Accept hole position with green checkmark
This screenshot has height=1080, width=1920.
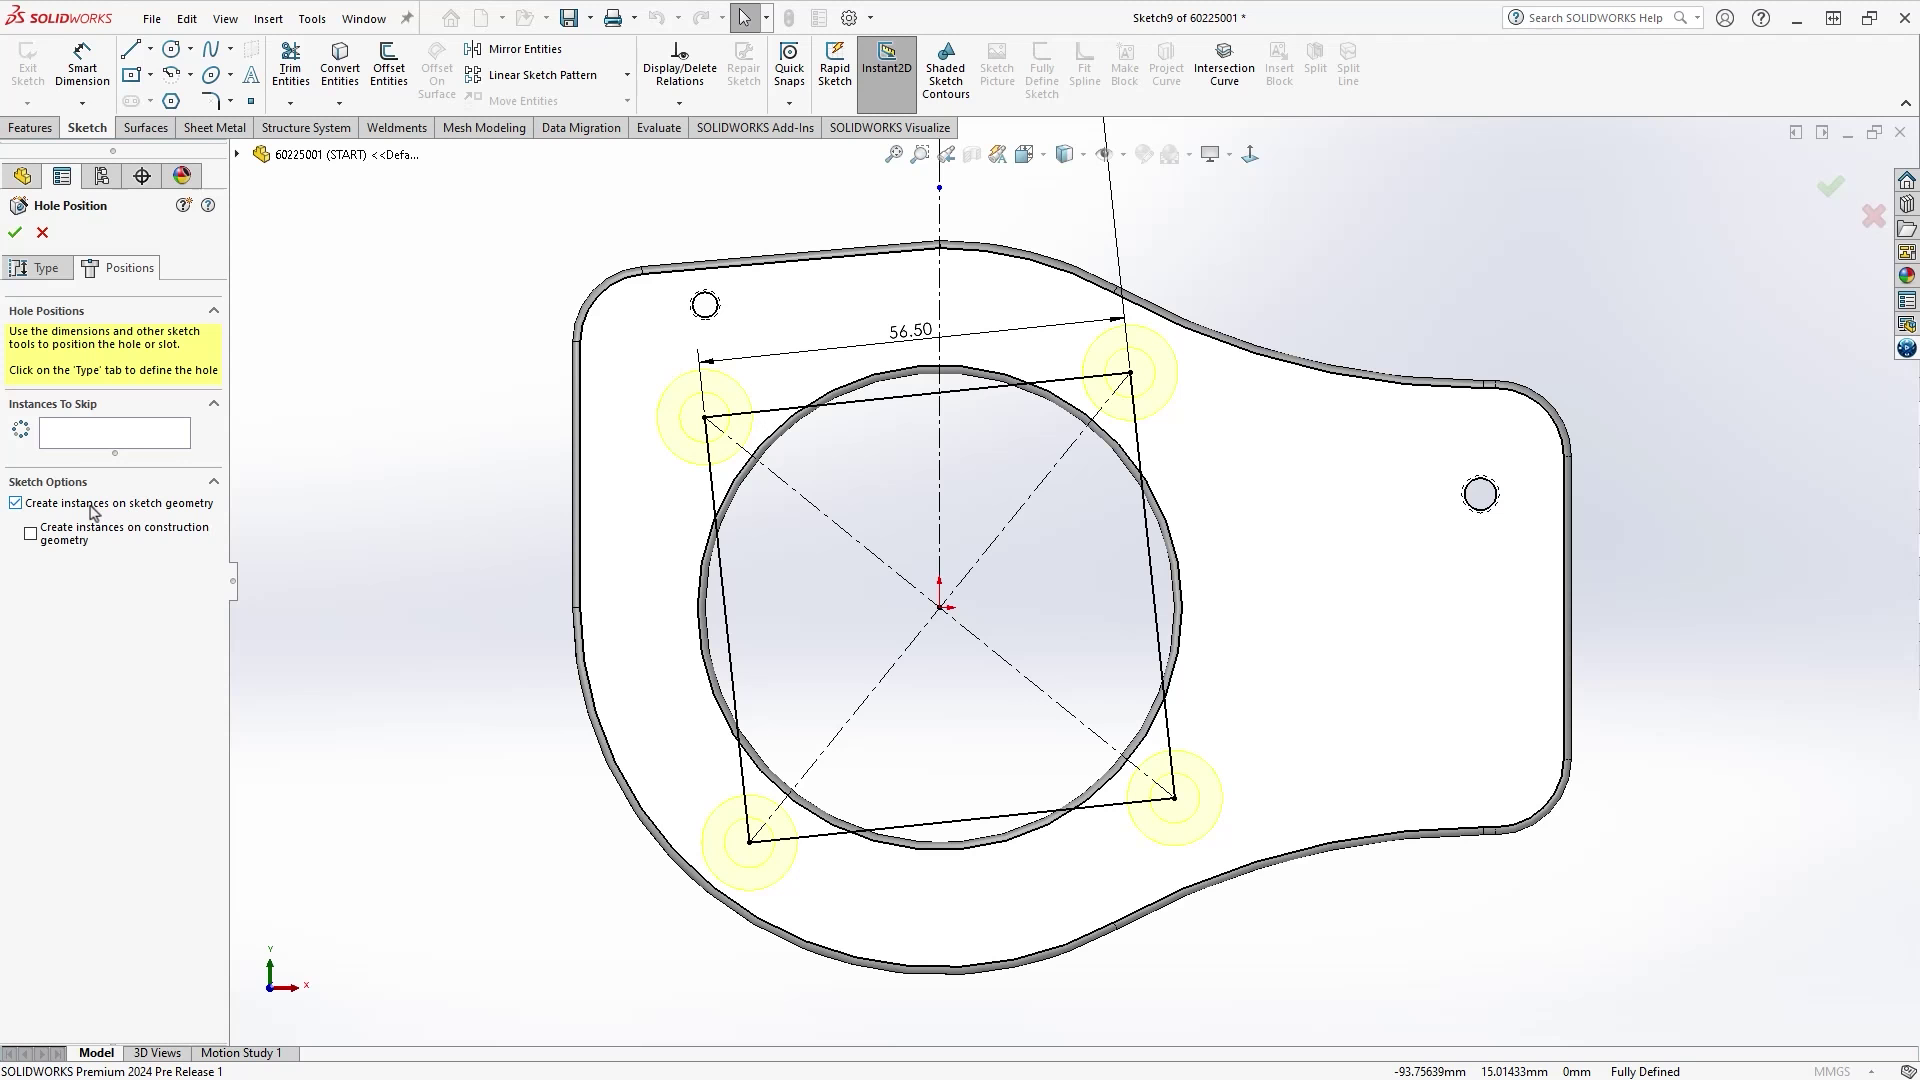(15, 232)
